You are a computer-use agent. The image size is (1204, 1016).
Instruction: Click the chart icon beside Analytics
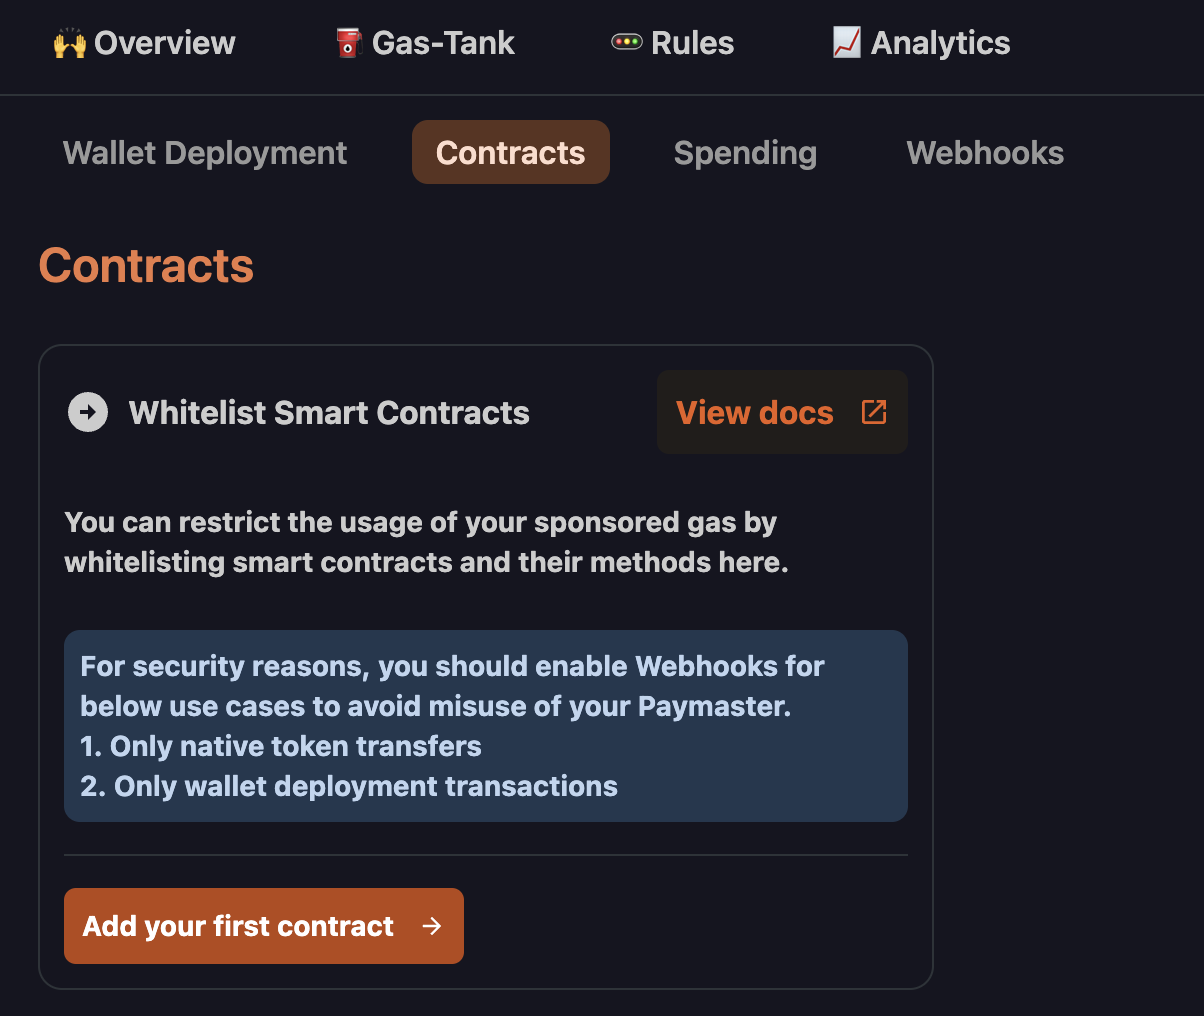pyautogui.click(x=847, y=42)
